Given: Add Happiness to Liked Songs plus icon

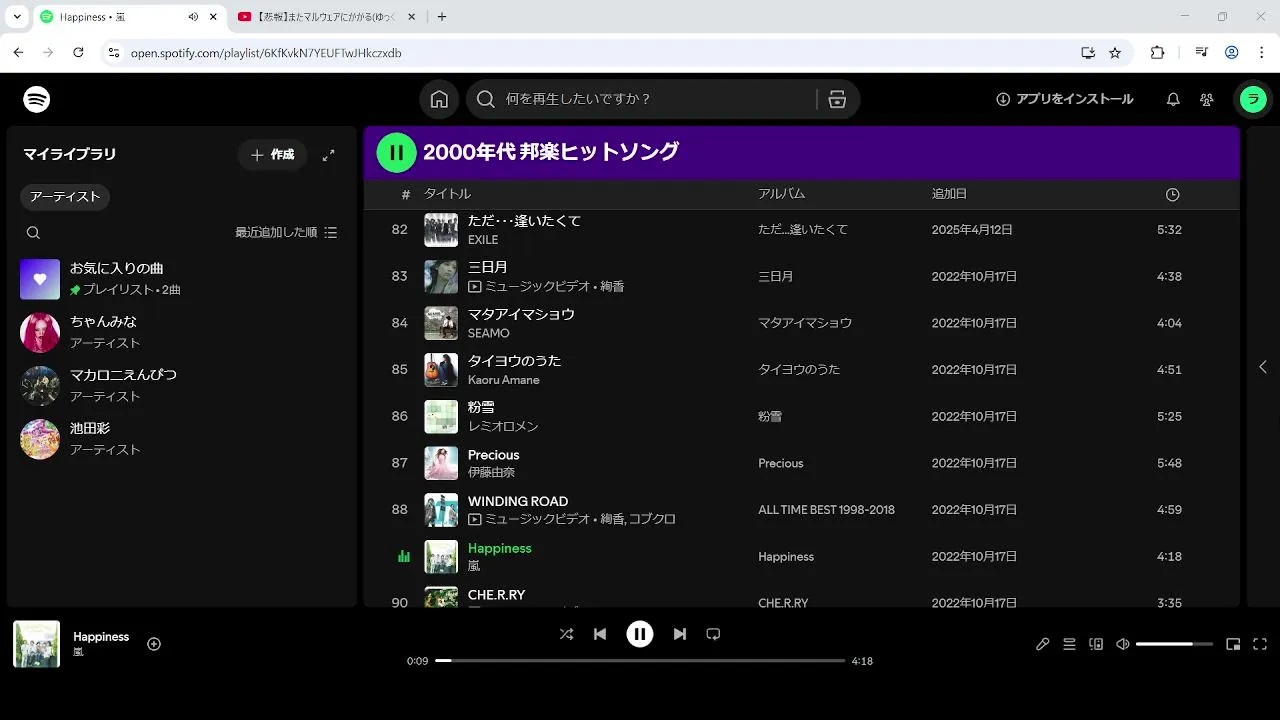Looking at the screenshot, I should [154, 644].
